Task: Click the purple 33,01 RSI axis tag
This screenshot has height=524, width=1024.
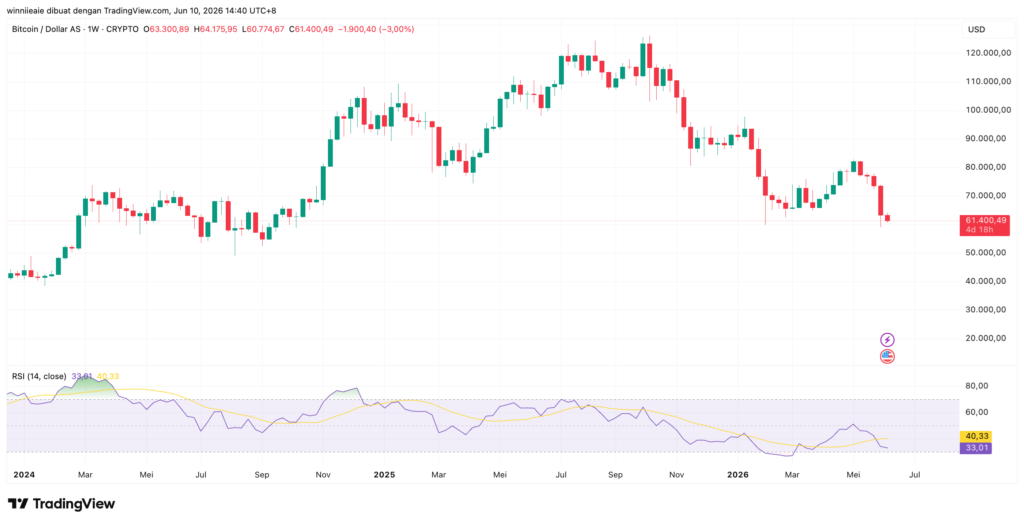Action: (x=976, y=448)
